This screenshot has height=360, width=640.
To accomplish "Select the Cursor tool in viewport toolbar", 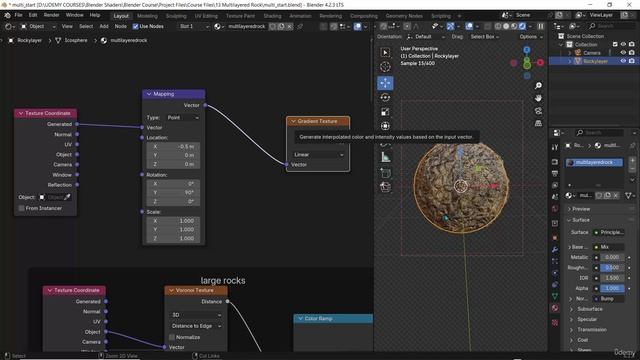I will (x=385, y=67).
